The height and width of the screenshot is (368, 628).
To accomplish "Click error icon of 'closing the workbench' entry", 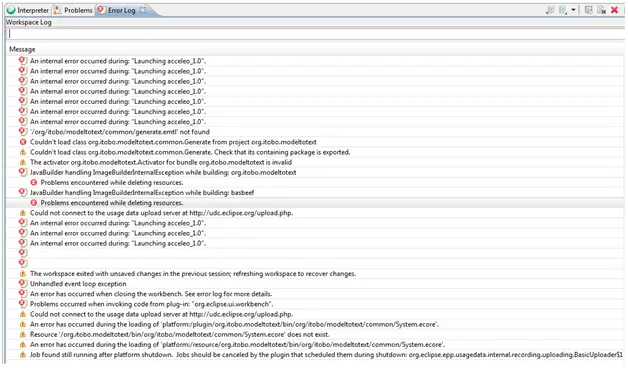I will (x=23, y=294).
